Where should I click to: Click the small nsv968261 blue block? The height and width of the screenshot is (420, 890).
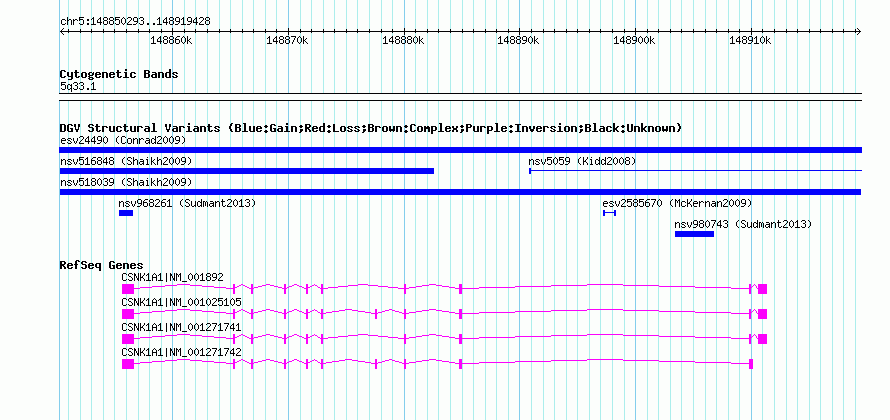(126, 213)
